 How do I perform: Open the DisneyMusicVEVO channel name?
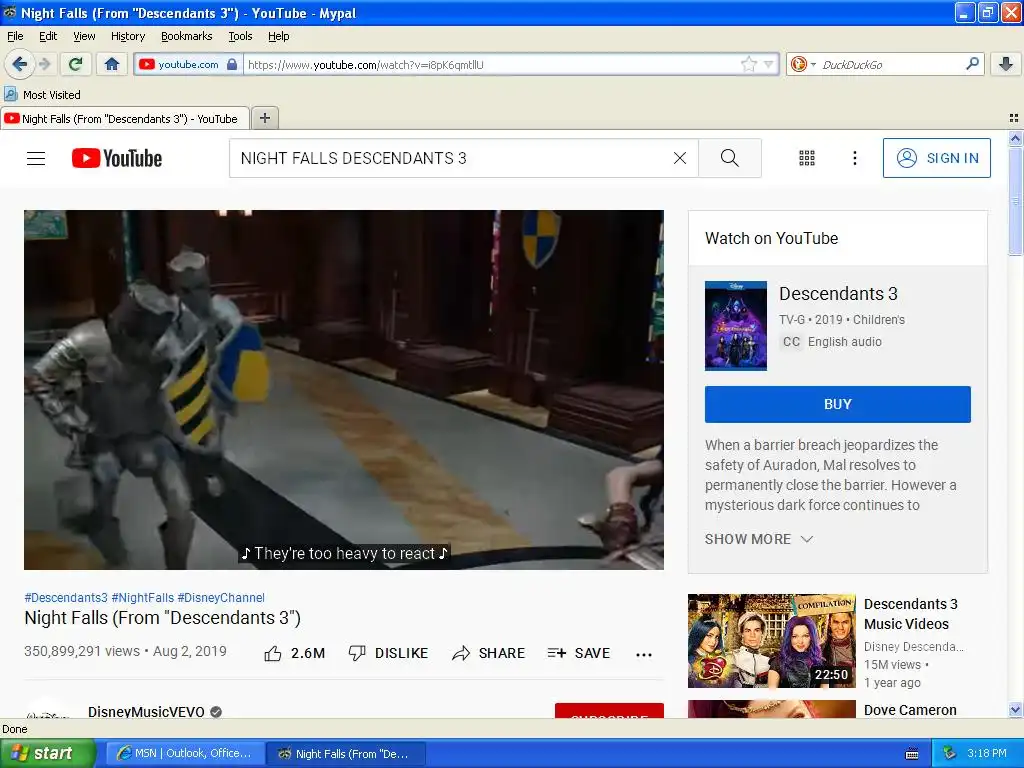click(x=146, y=711)
